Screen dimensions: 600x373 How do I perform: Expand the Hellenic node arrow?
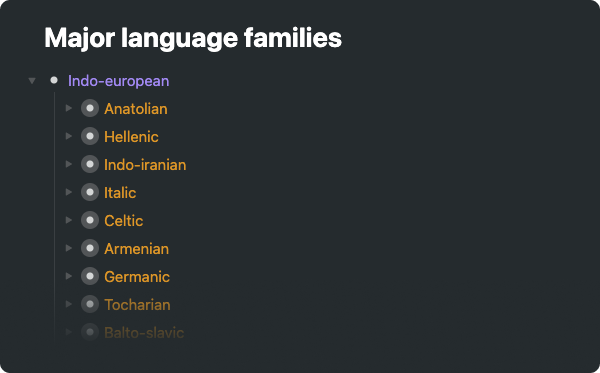(69, 136)
